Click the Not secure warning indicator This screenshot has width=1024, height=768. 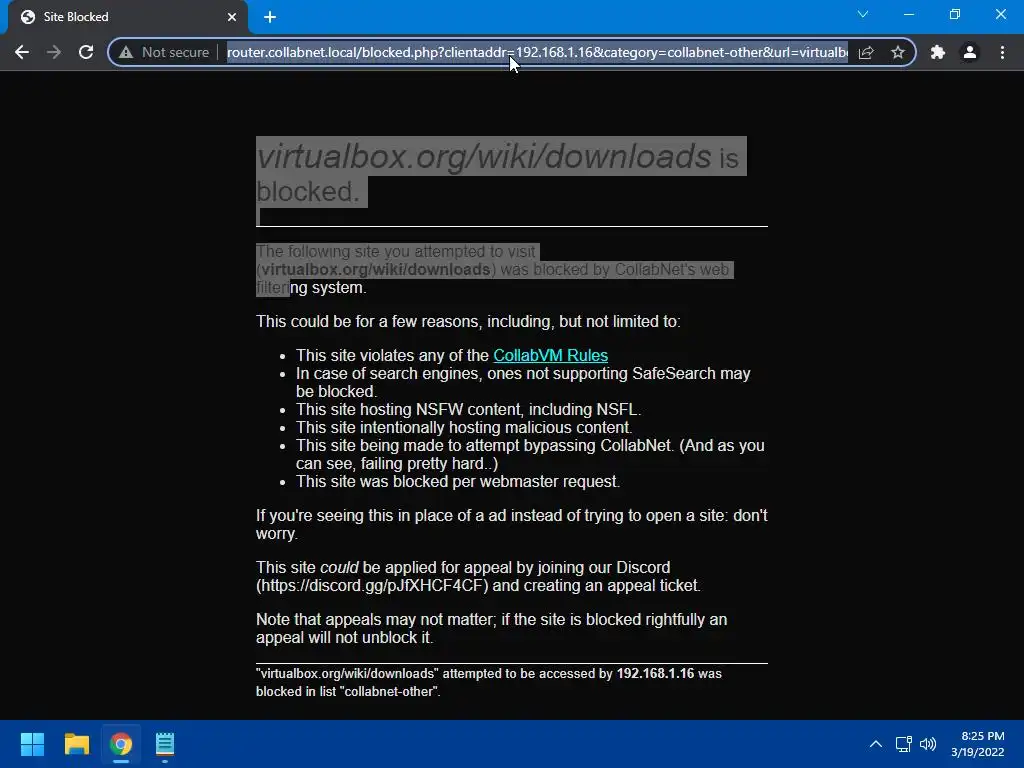tap(164, 52)
